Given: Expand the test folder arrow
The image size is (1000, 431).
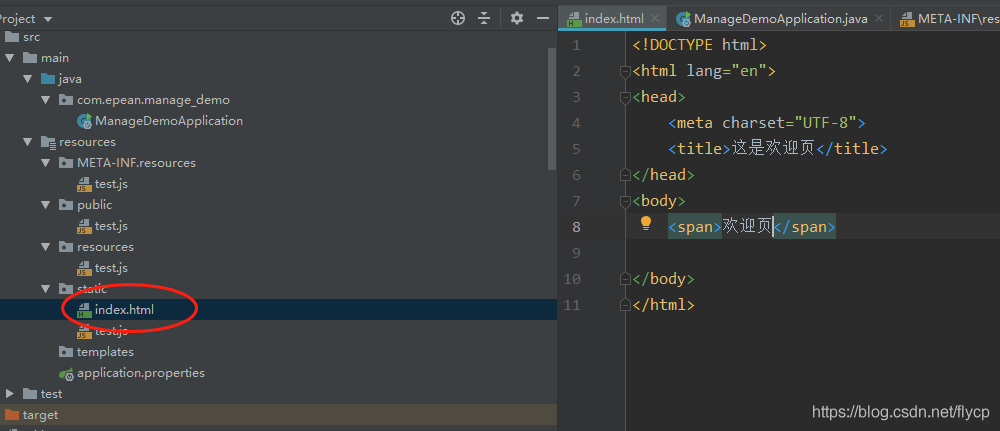Looking at the screenshot, I should pos(10,394).
